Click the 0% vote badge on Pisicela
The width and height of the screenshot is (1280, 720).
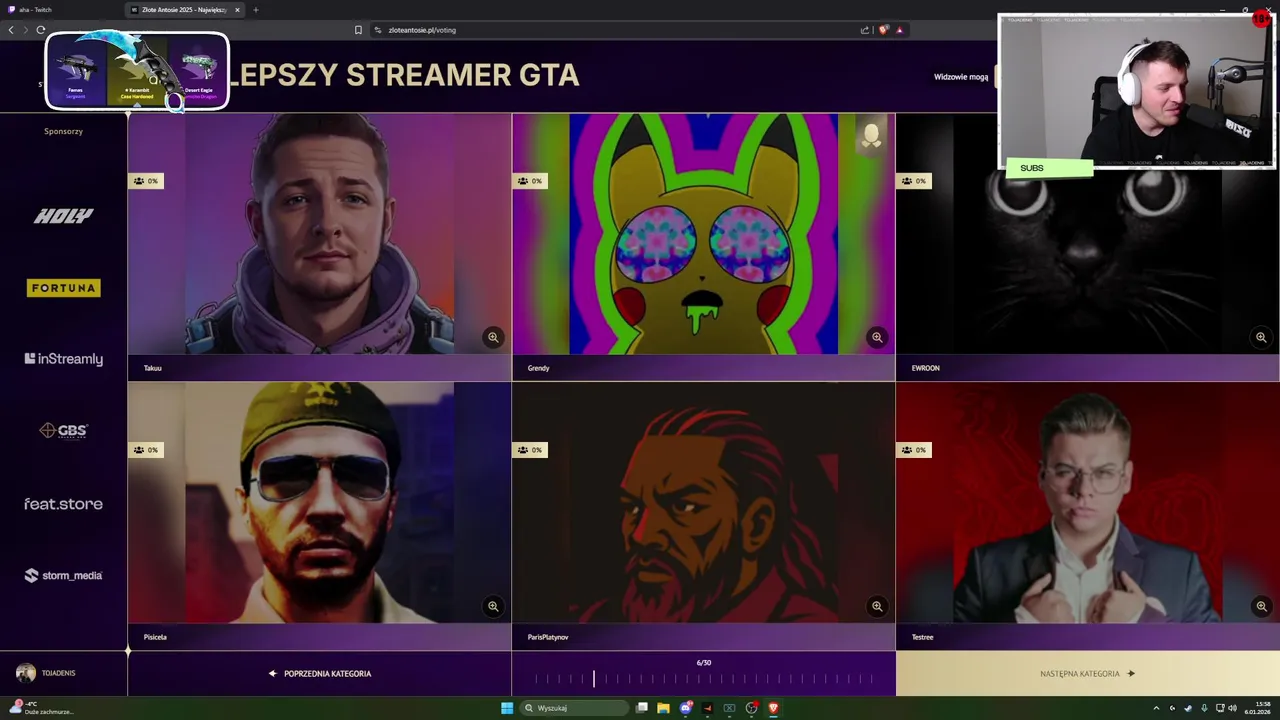[146, 450]
